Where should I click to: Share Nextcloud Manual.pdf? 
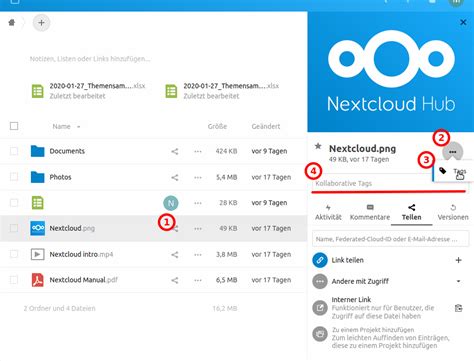click(175, 280)
